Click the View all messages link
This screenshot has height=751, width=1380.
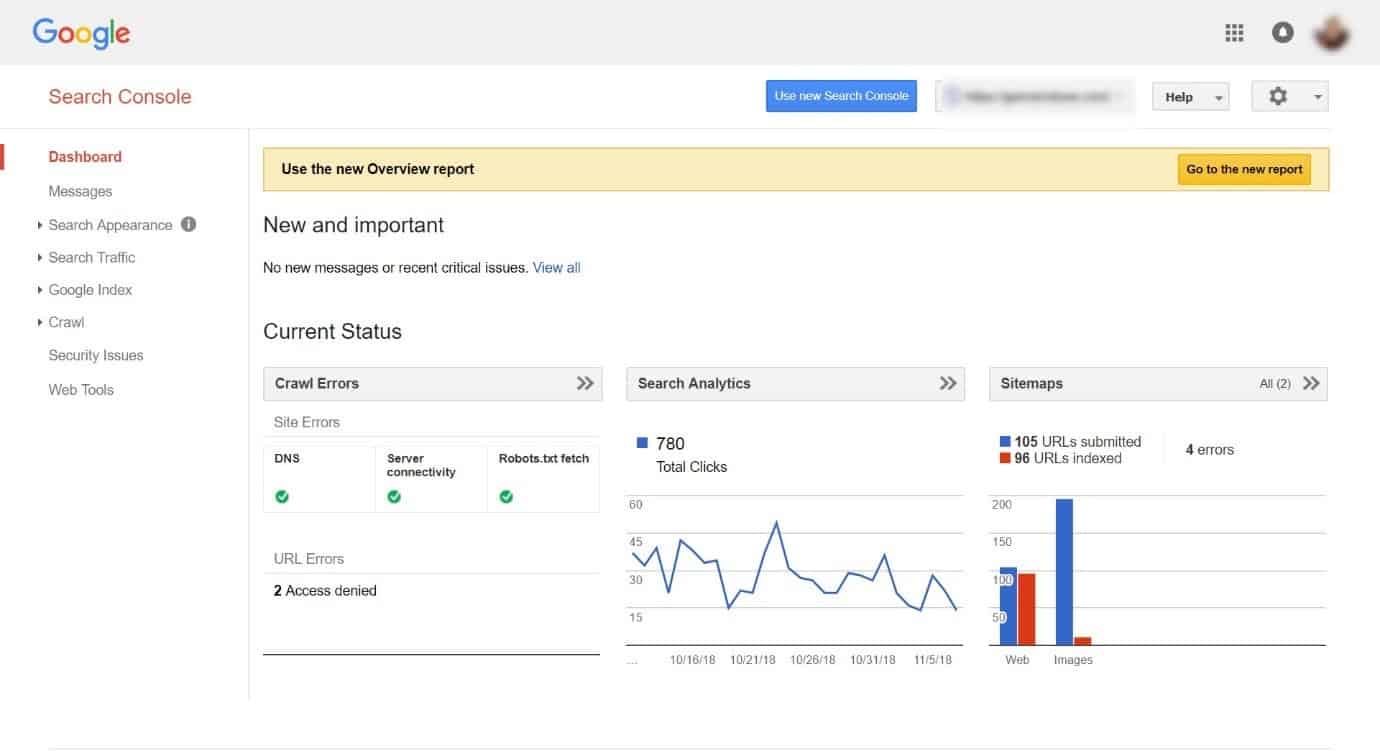556,268
